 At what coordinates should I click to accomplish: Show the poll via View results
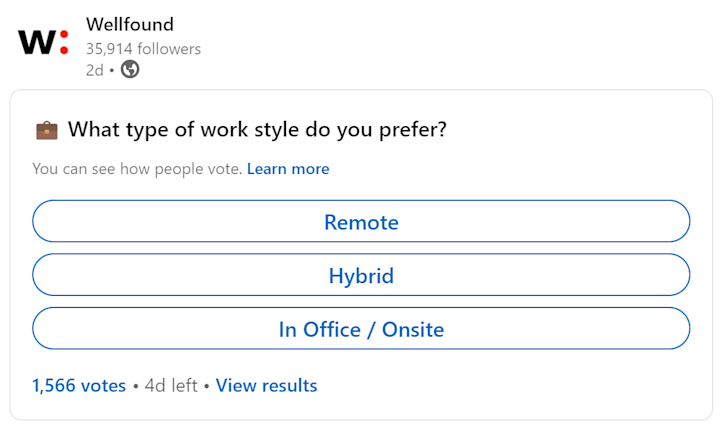click(x=266, y=385)
